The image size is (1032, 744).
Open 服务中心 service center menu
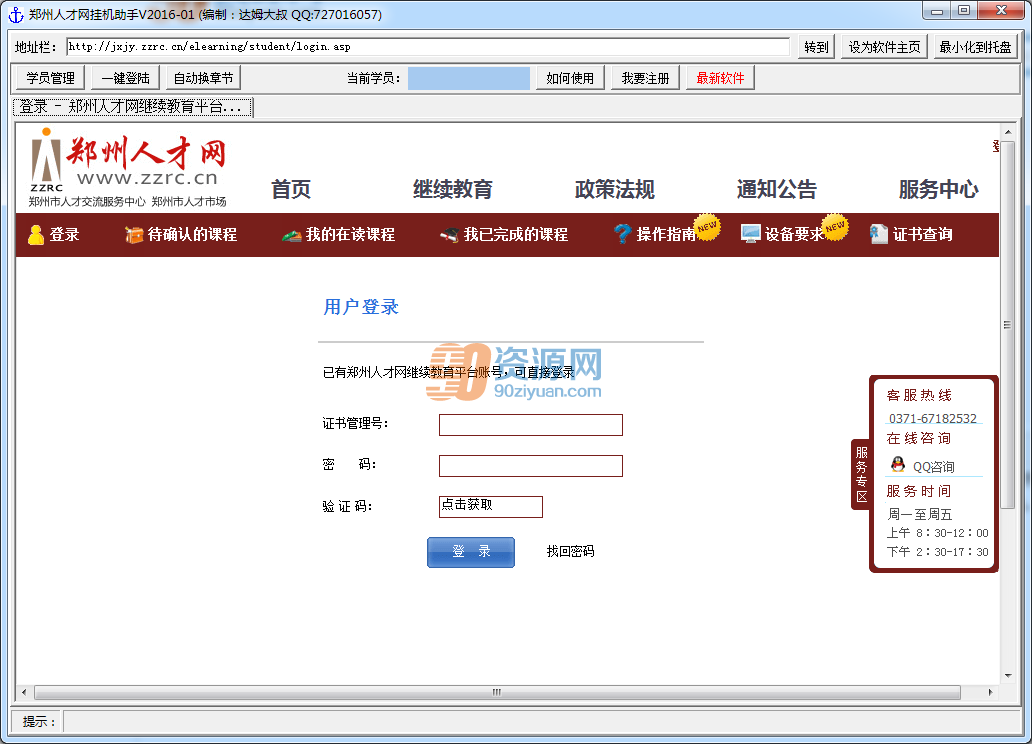(x=939, y=189)
